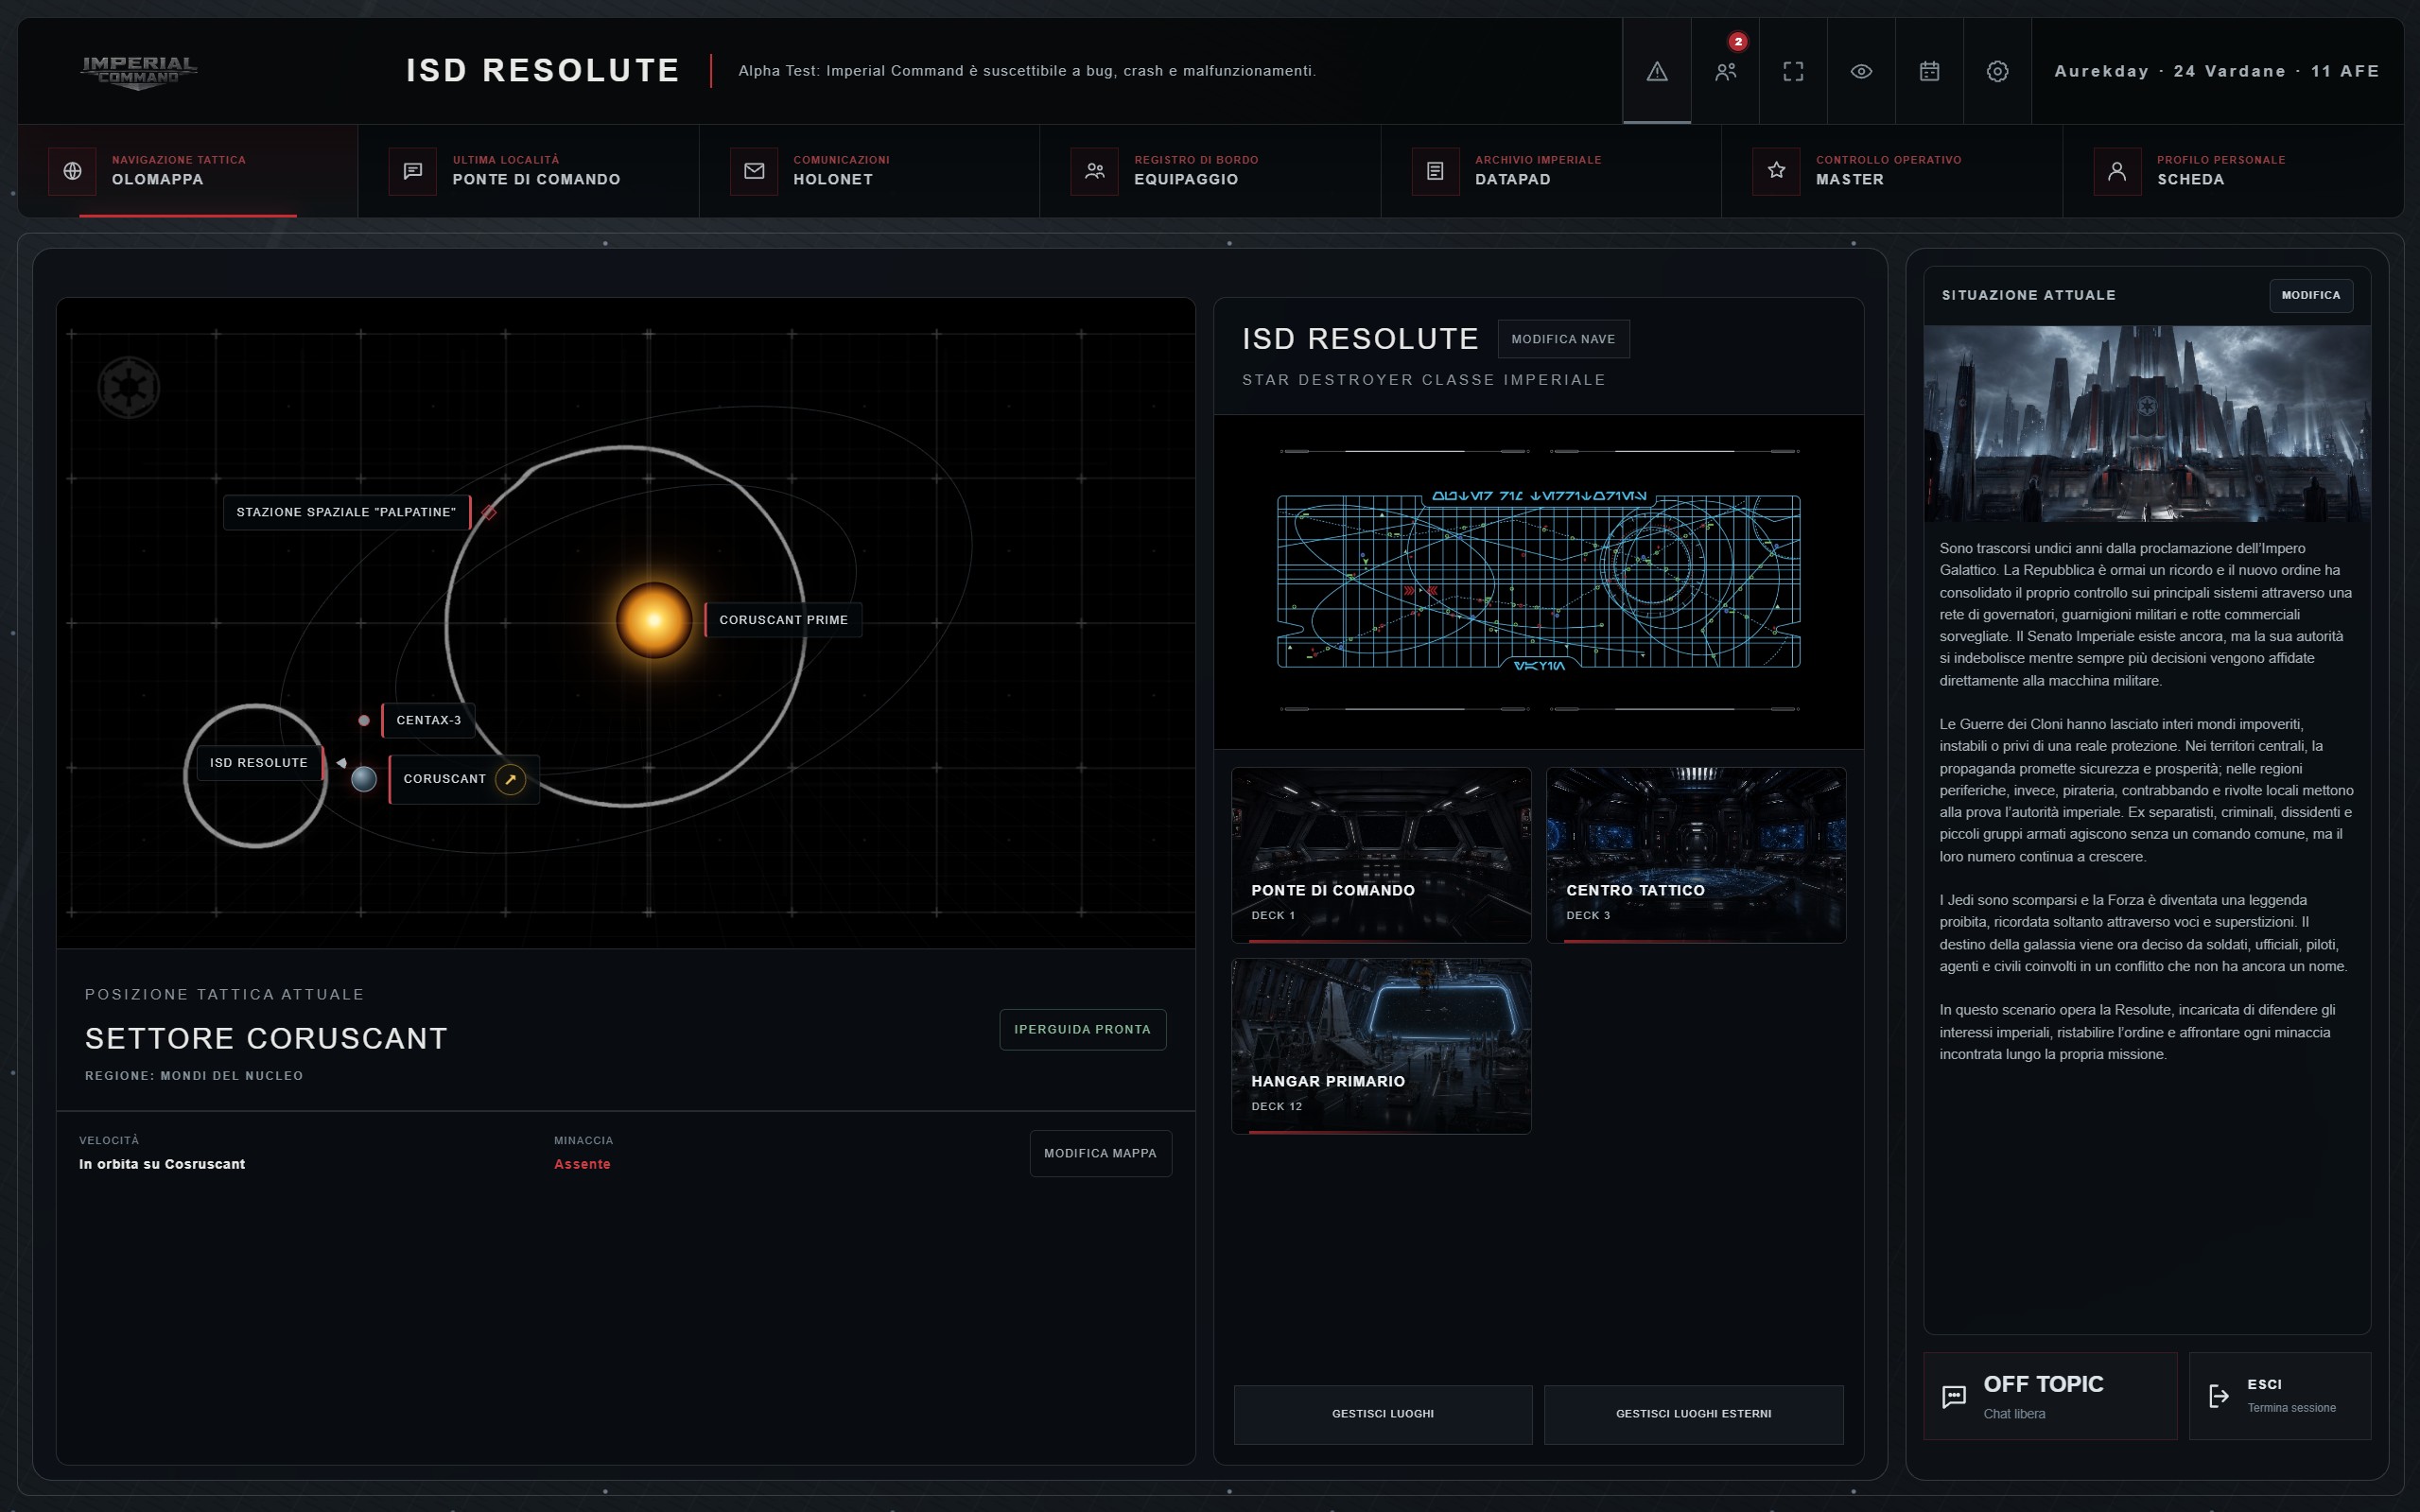
Task: Click 'Regione: Mondi del Nucleo' text
Action: coord(194,1076)
